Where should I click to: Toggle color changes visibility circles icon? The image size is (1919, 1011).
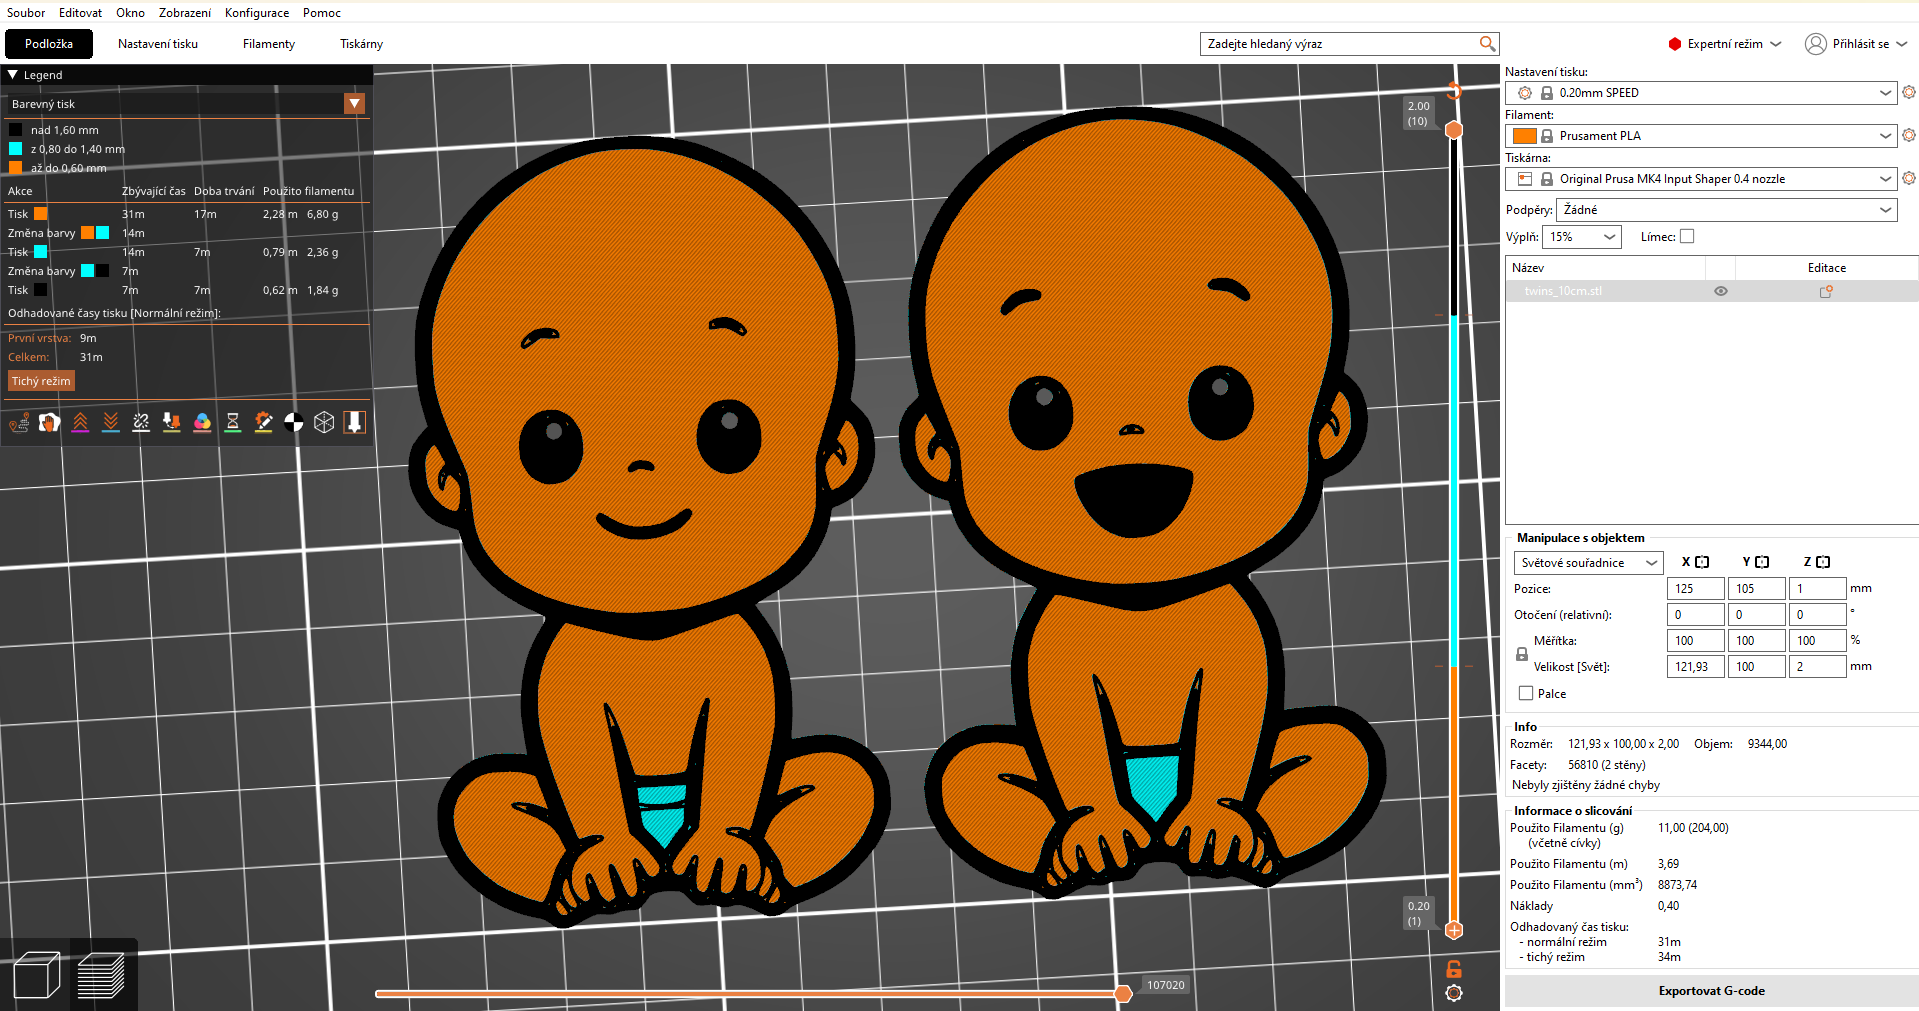(202, 423)
